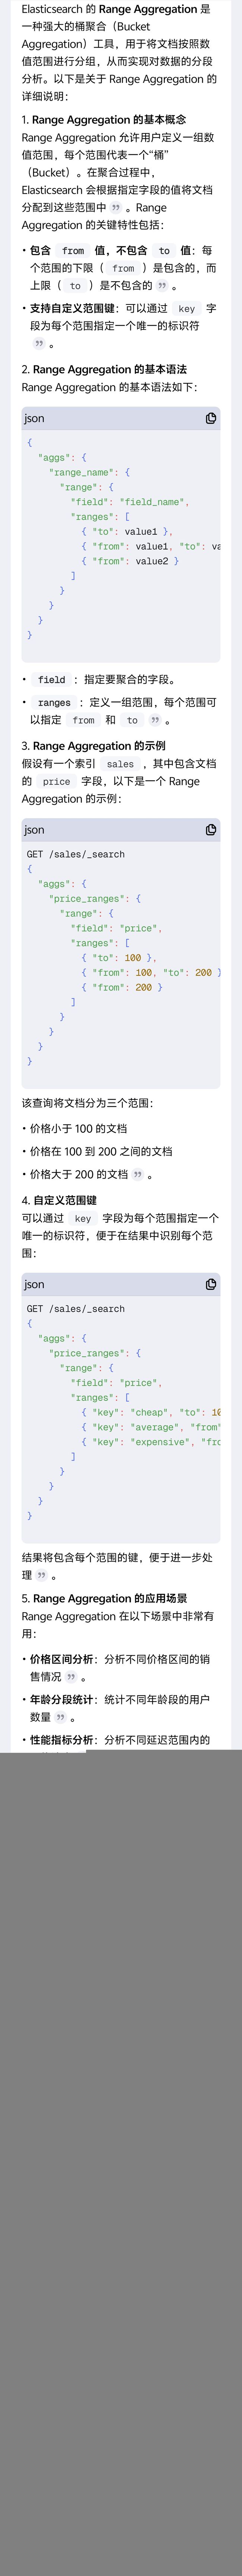Click inline 'key' code in 支持自定义范围键 bullet
This screenshot has height=2576, width=242.
click(x=187, y=309)
